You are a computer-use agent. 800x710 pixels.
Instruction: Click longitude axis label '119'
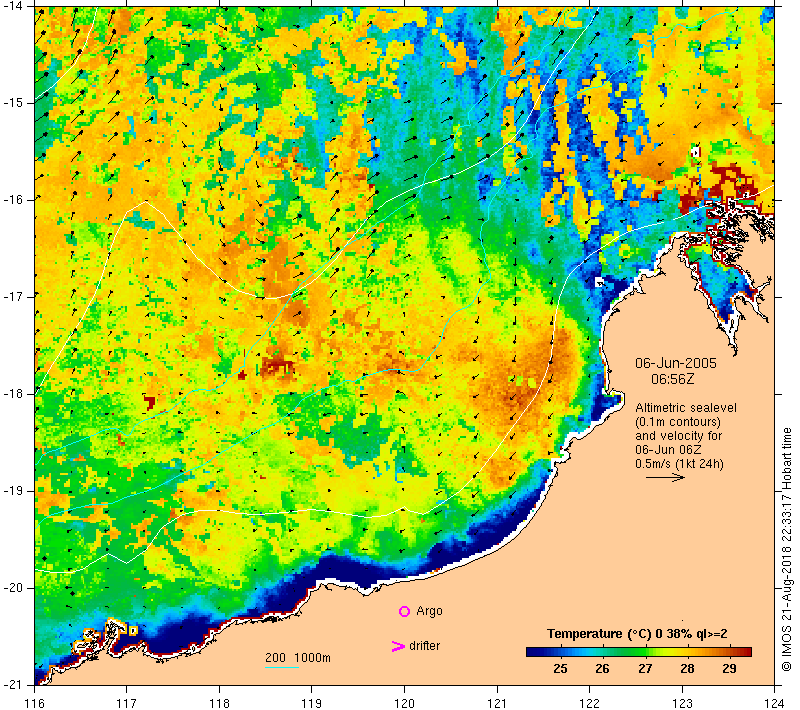click(x=312, y=703)
